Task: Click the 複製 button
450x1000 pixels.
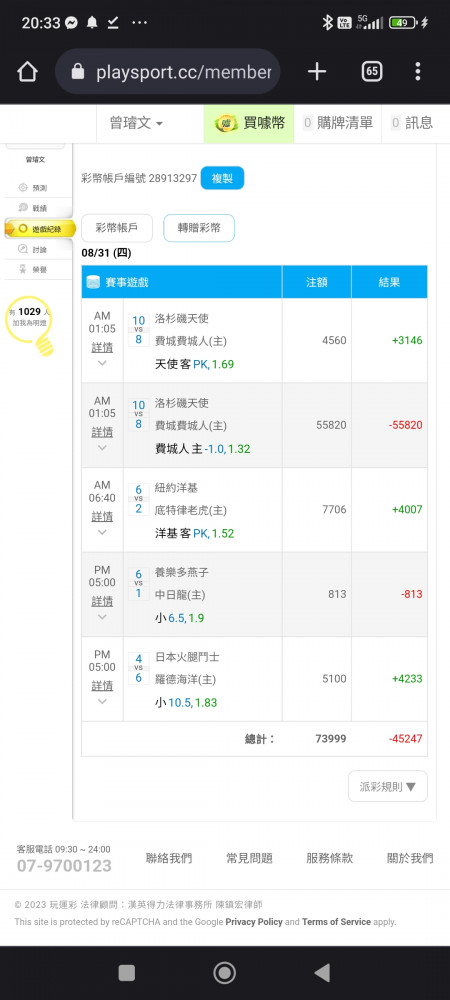Action: coord(222,178)
